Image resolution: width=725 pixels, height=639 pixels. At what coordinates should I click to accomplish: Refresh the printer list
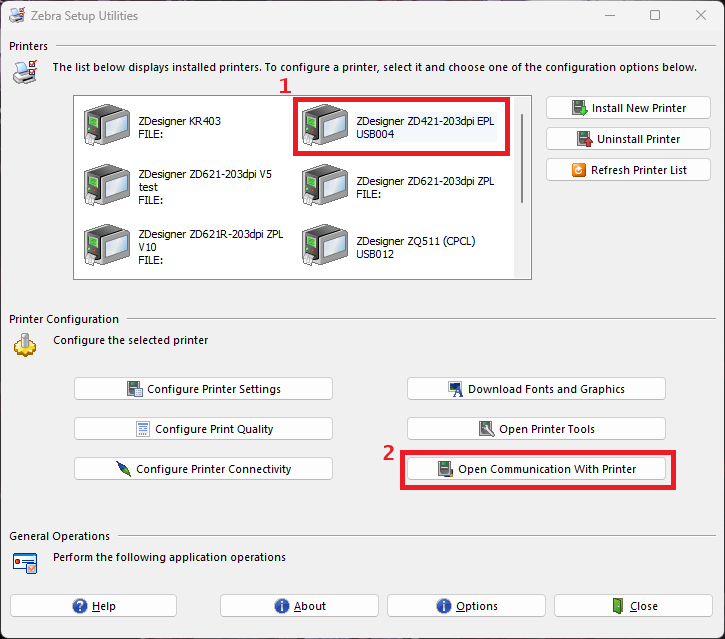pos(629,170)
